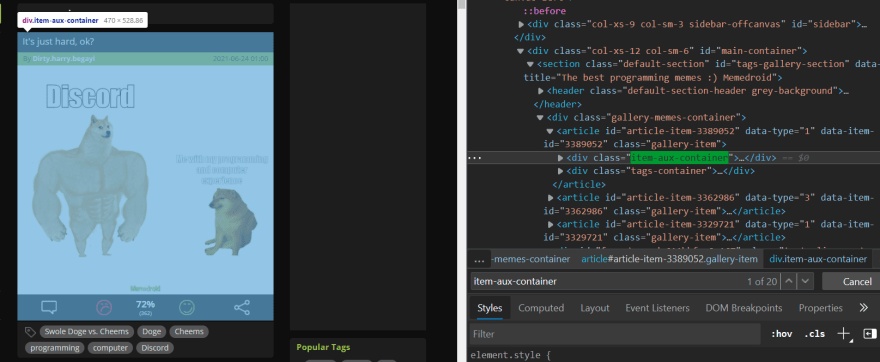Select the ::before pseudo-element line

click(544, 11)
